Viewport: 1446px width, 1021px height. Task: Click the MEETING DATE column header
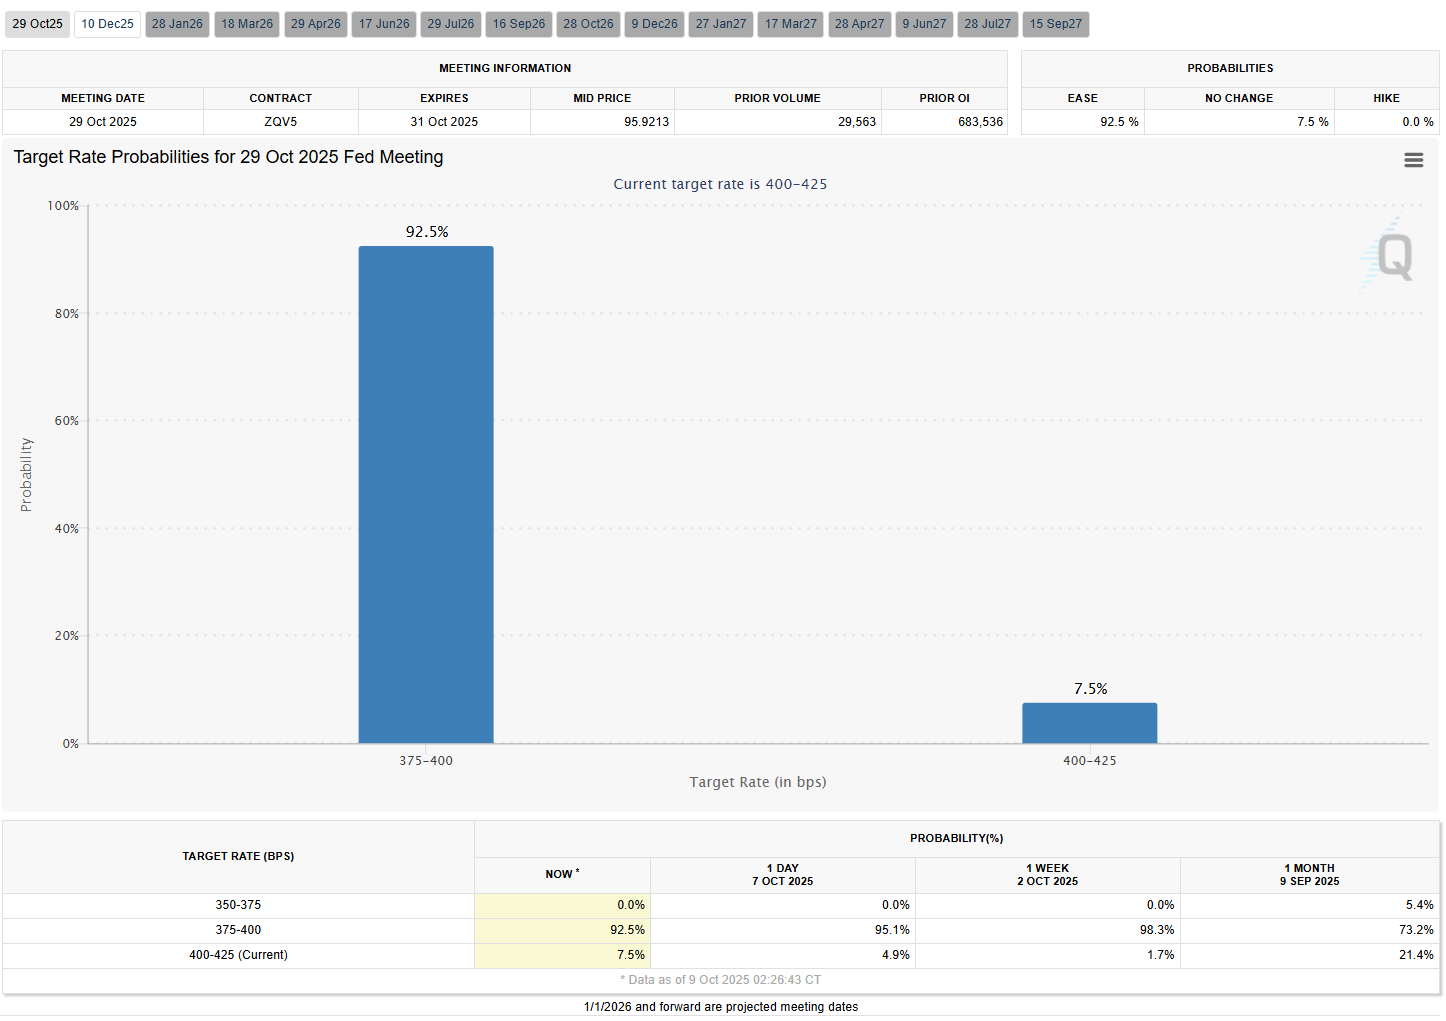point(103,98)
